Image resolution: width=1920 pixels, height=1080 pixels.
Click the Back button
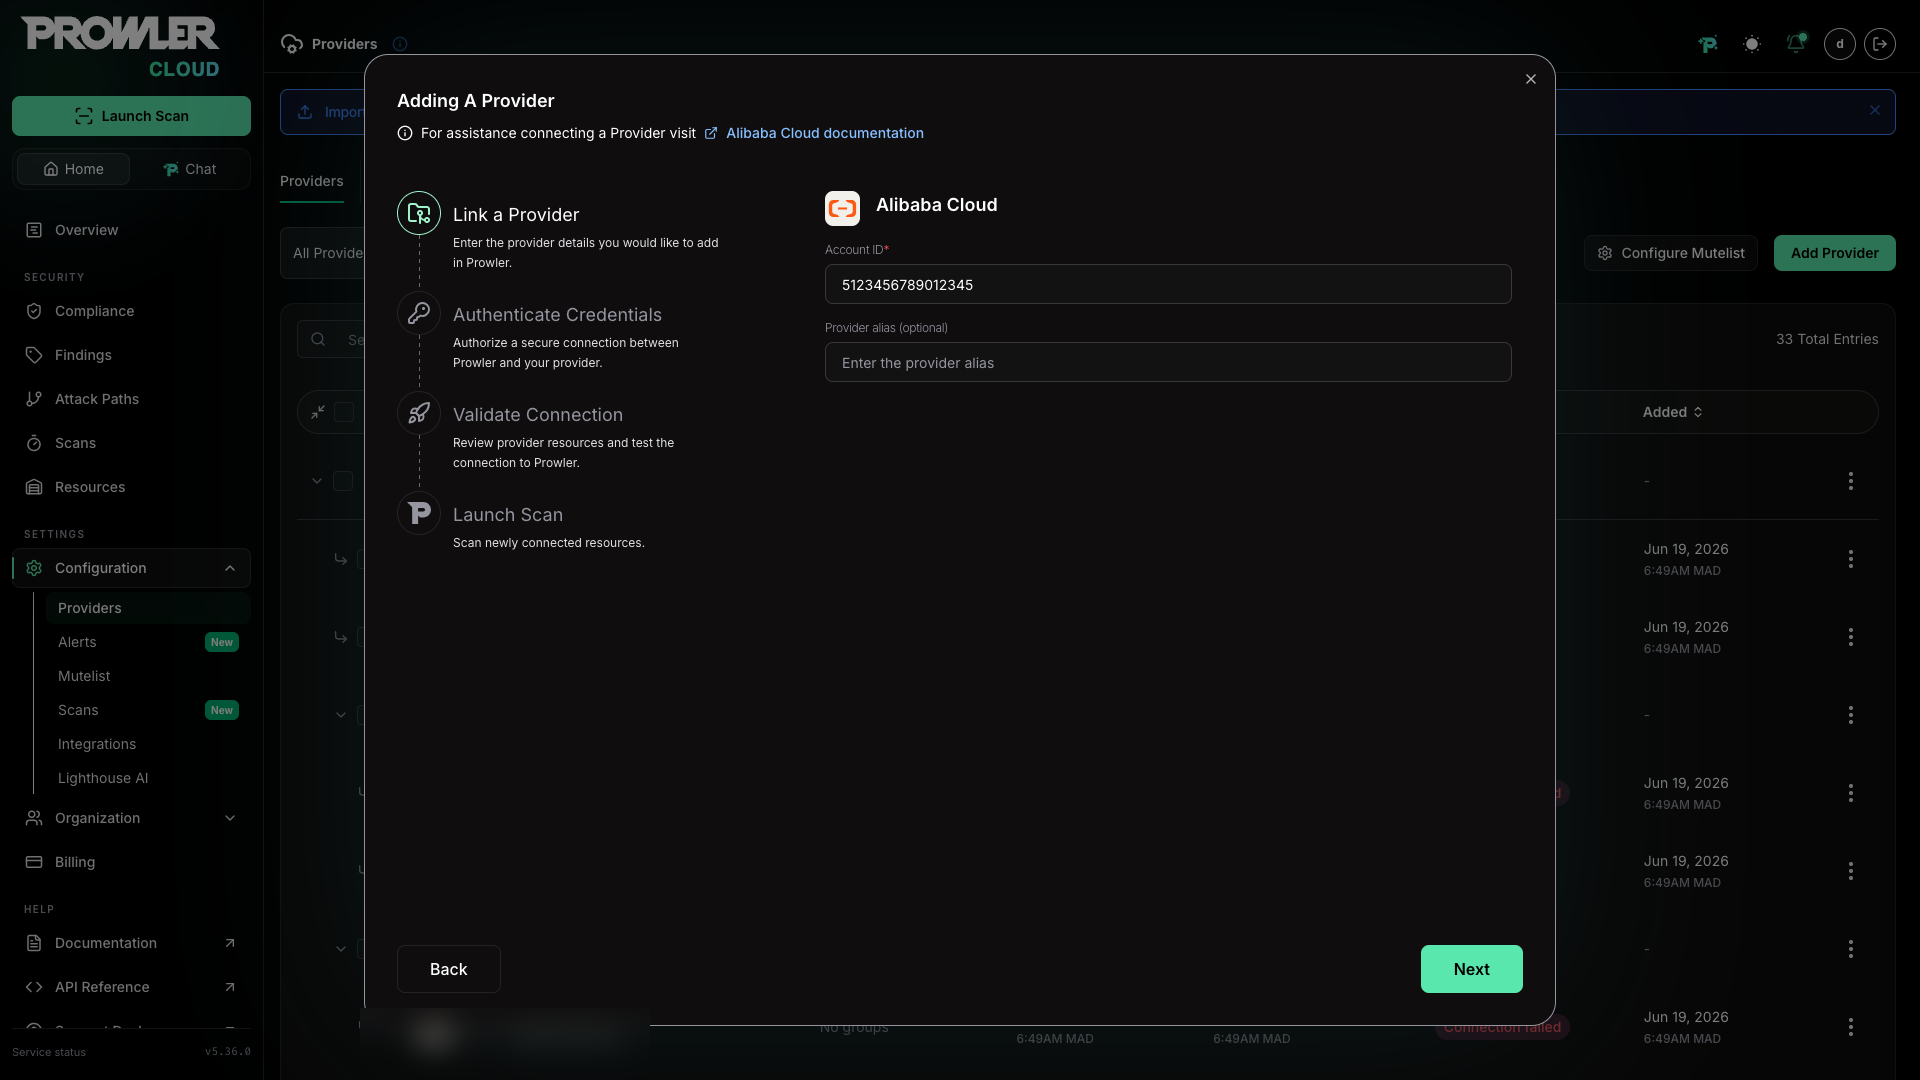click(449, 969)
